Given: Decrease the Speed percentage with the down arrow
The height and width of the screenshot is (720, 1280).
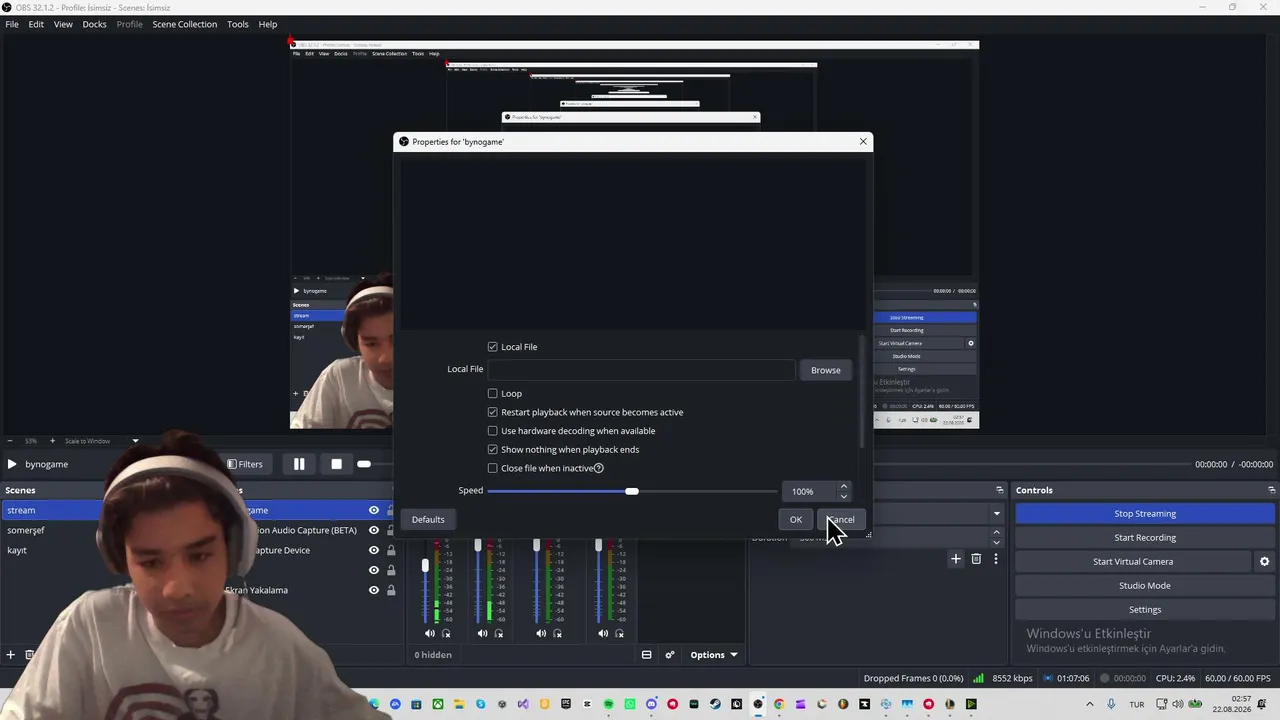Looking at the screenshot, I should click(x=844, y=496).
